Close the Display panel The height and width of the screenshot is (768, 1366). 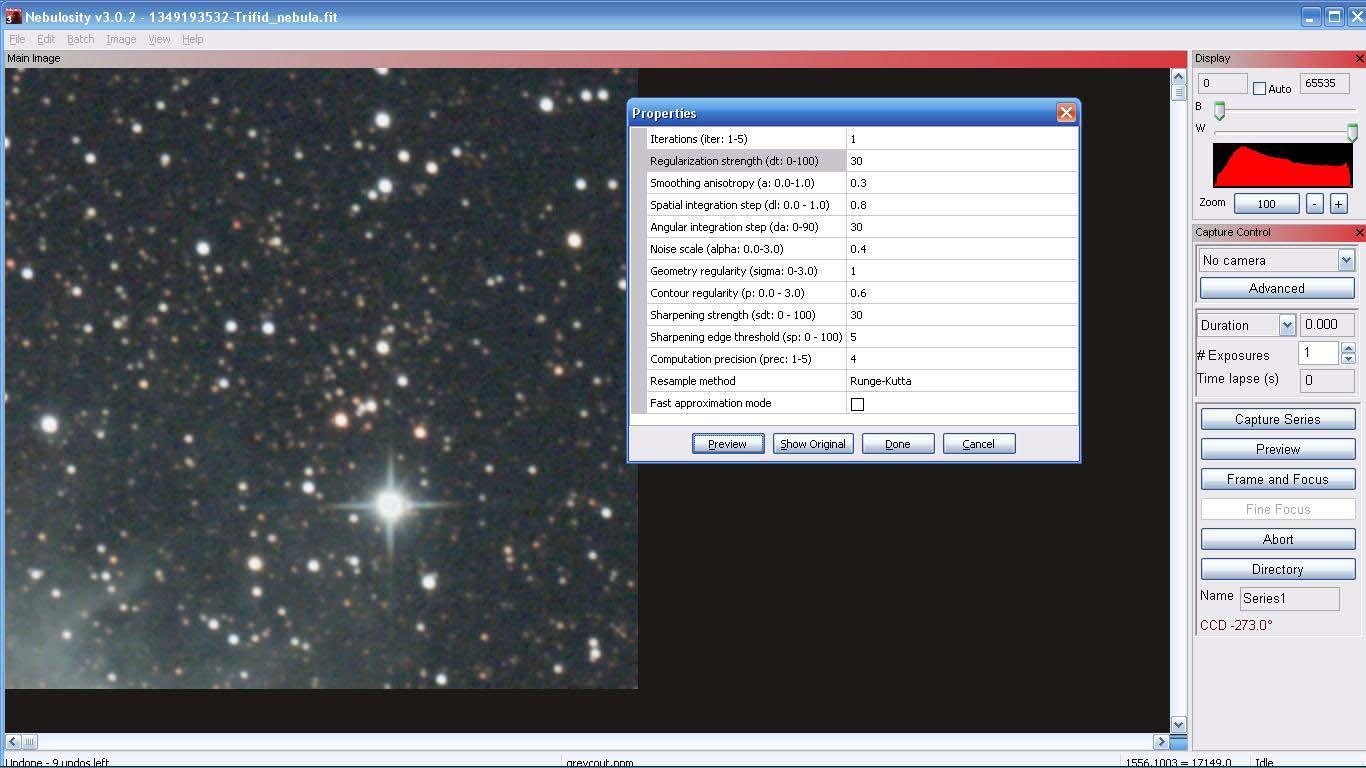[1358, 59]
